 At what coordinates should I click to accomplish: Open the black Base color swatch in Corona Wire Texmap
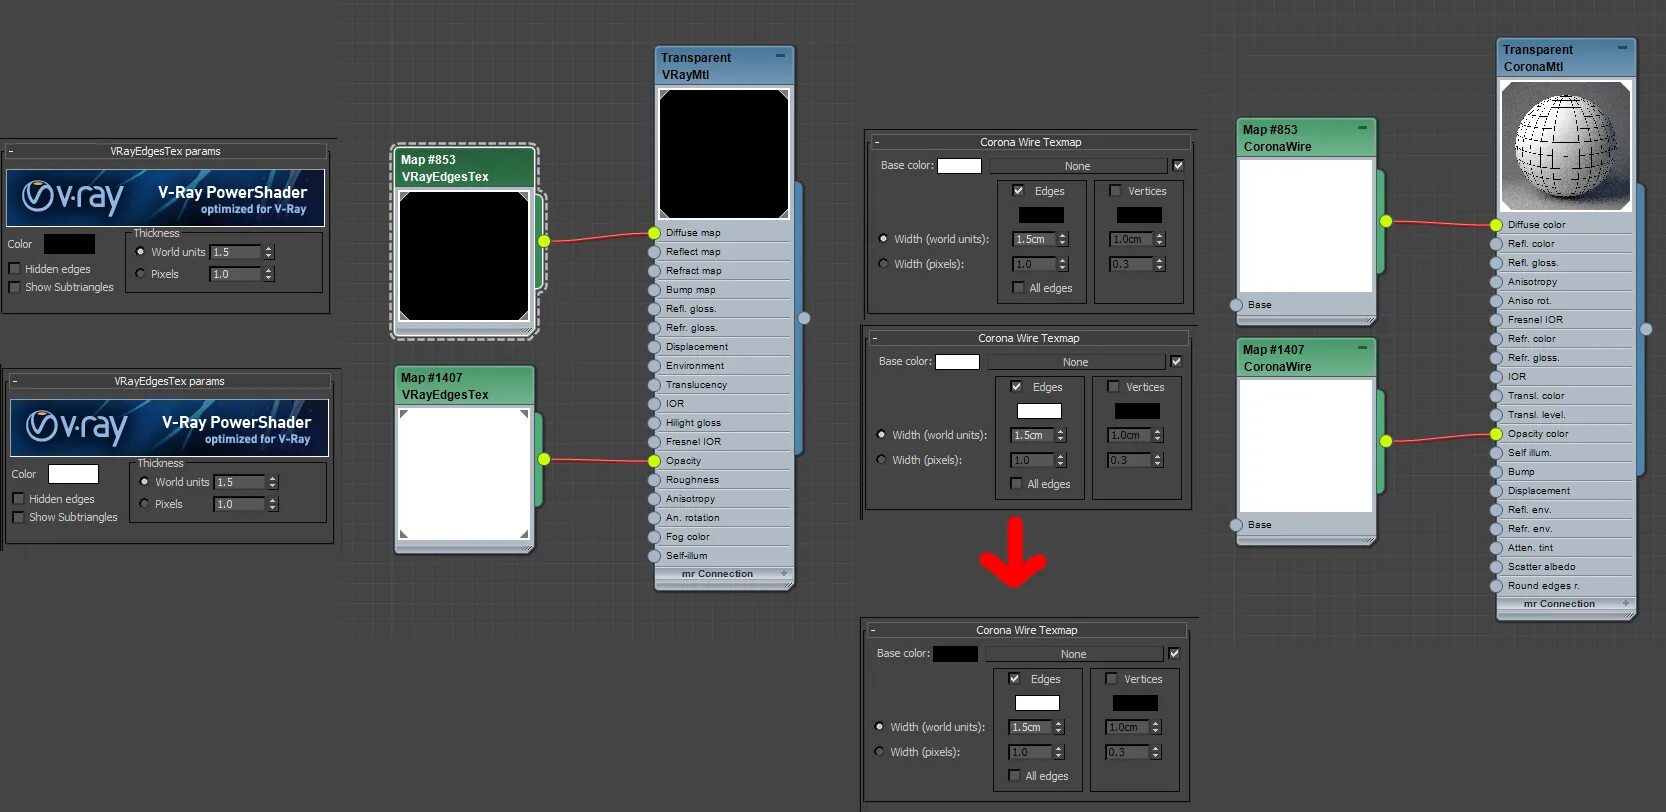point(955,654)
